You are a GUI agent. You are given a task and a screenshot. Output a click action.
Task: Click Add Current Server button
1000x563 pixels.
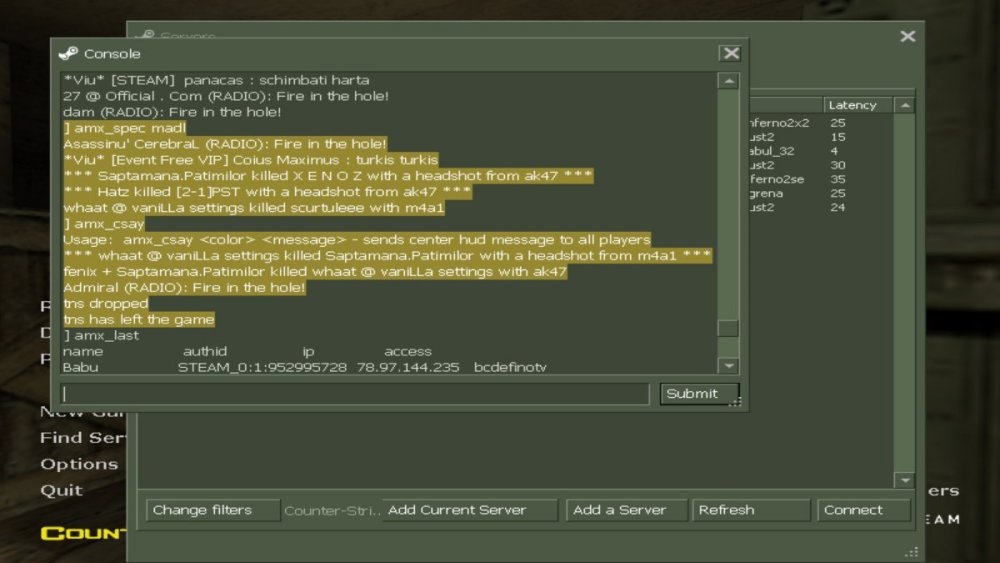[470, 510]
